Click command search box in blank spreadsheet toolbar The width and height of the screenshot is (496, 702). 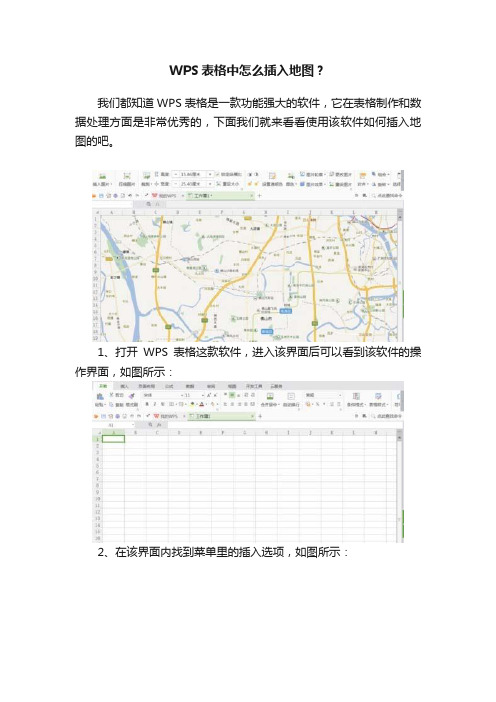point(385,416)
